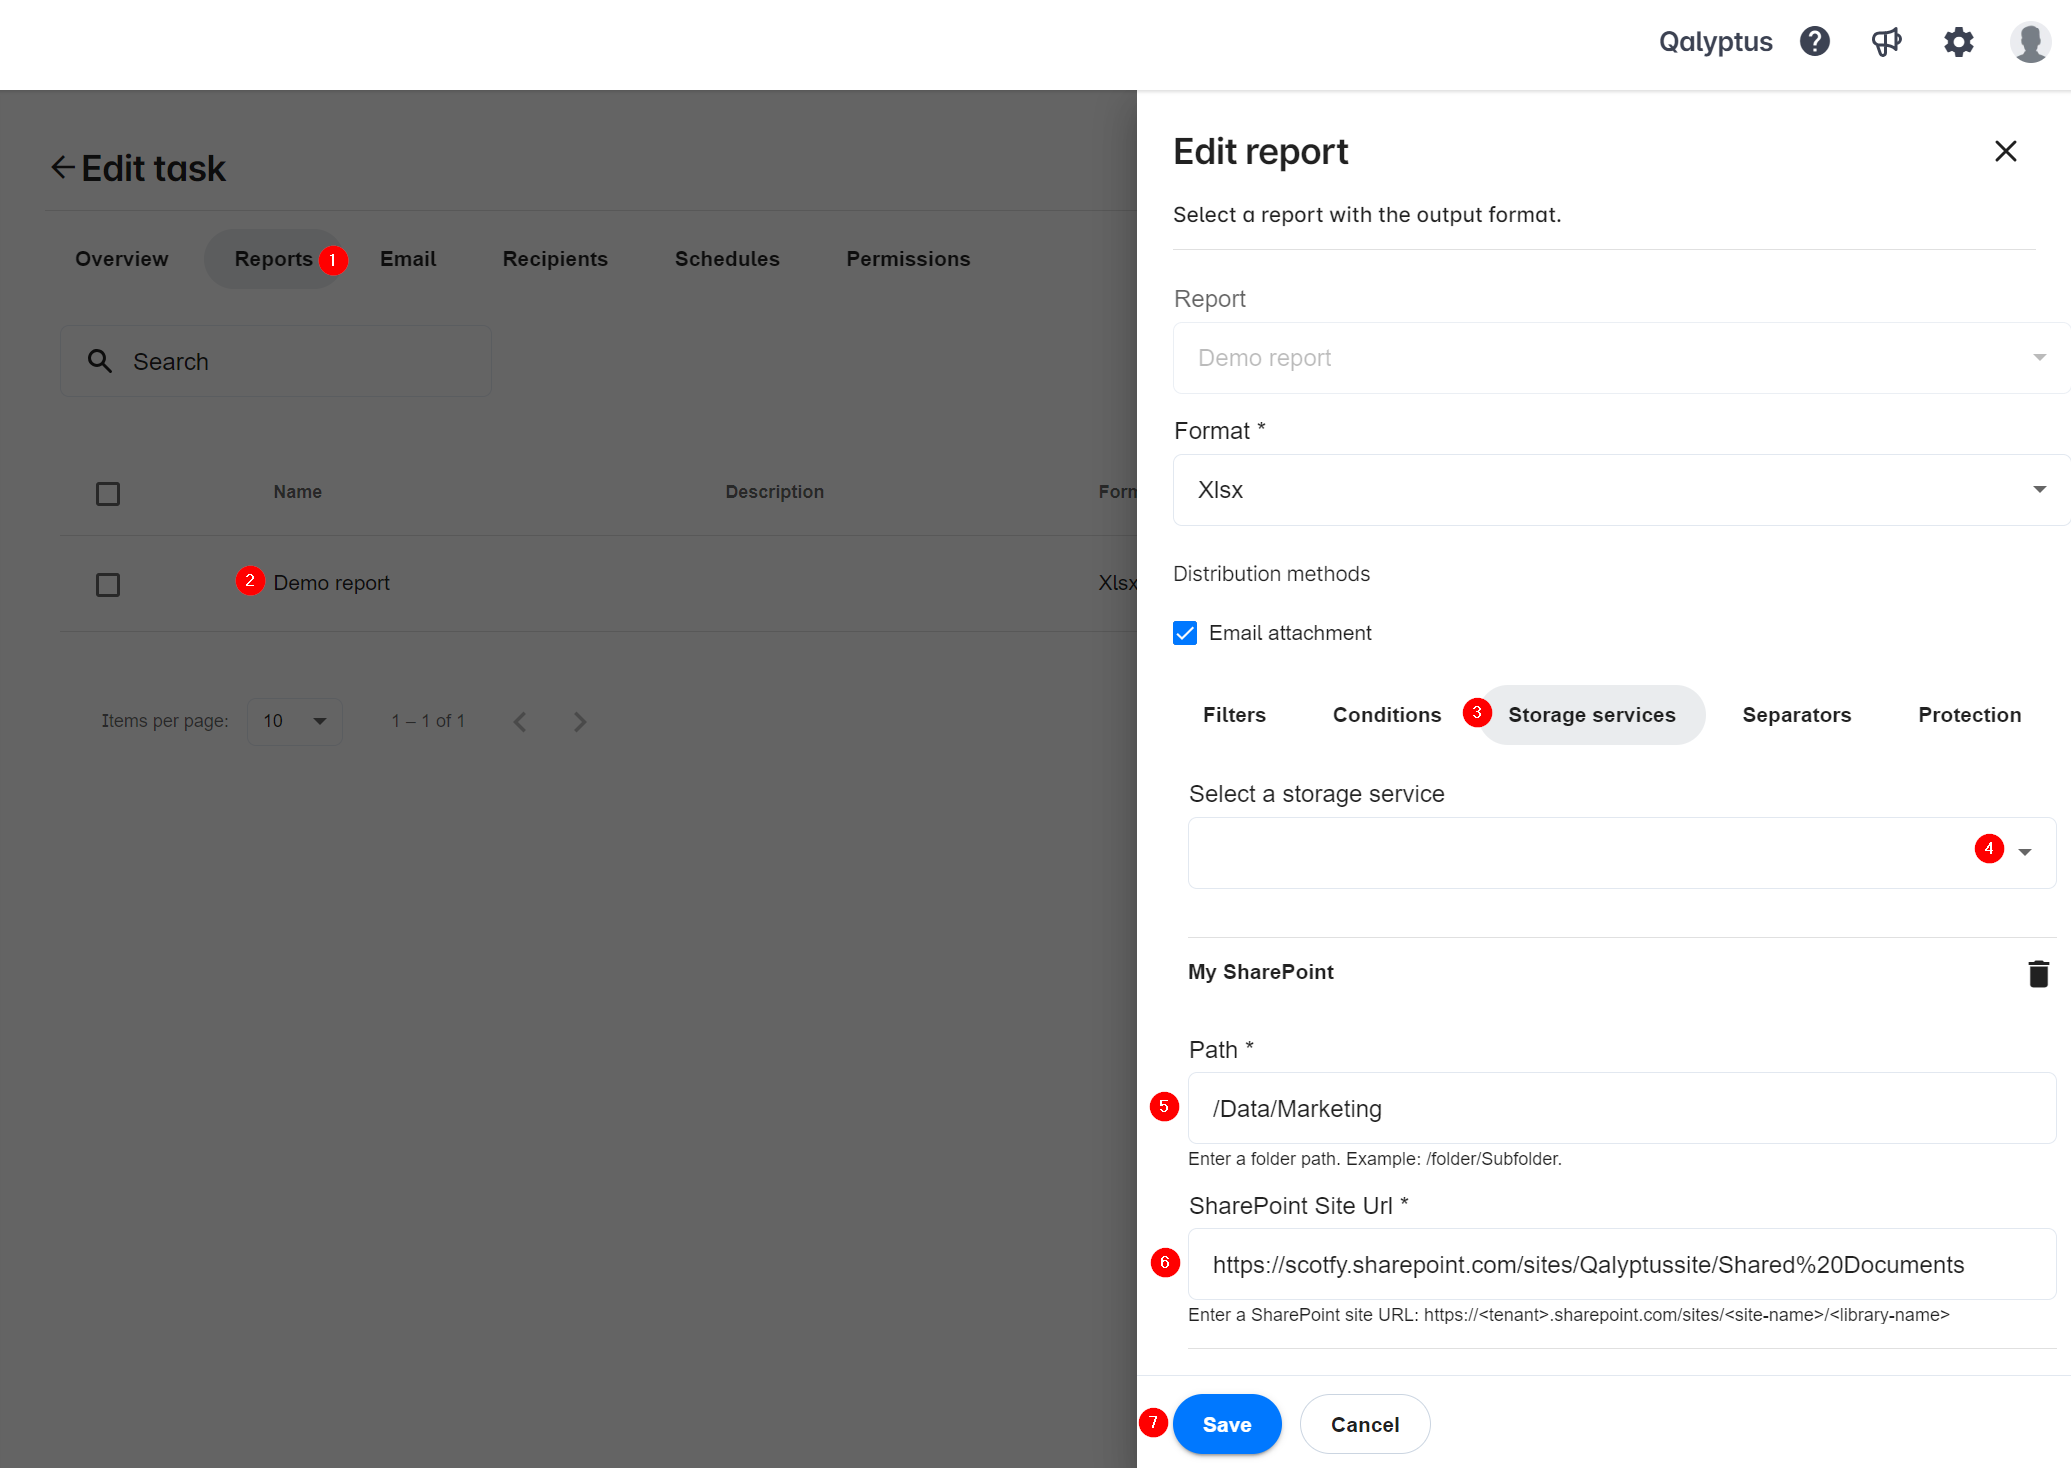Close the Edit report panel
The image size is (2071, 1468).
click(x=2006, y=151)
